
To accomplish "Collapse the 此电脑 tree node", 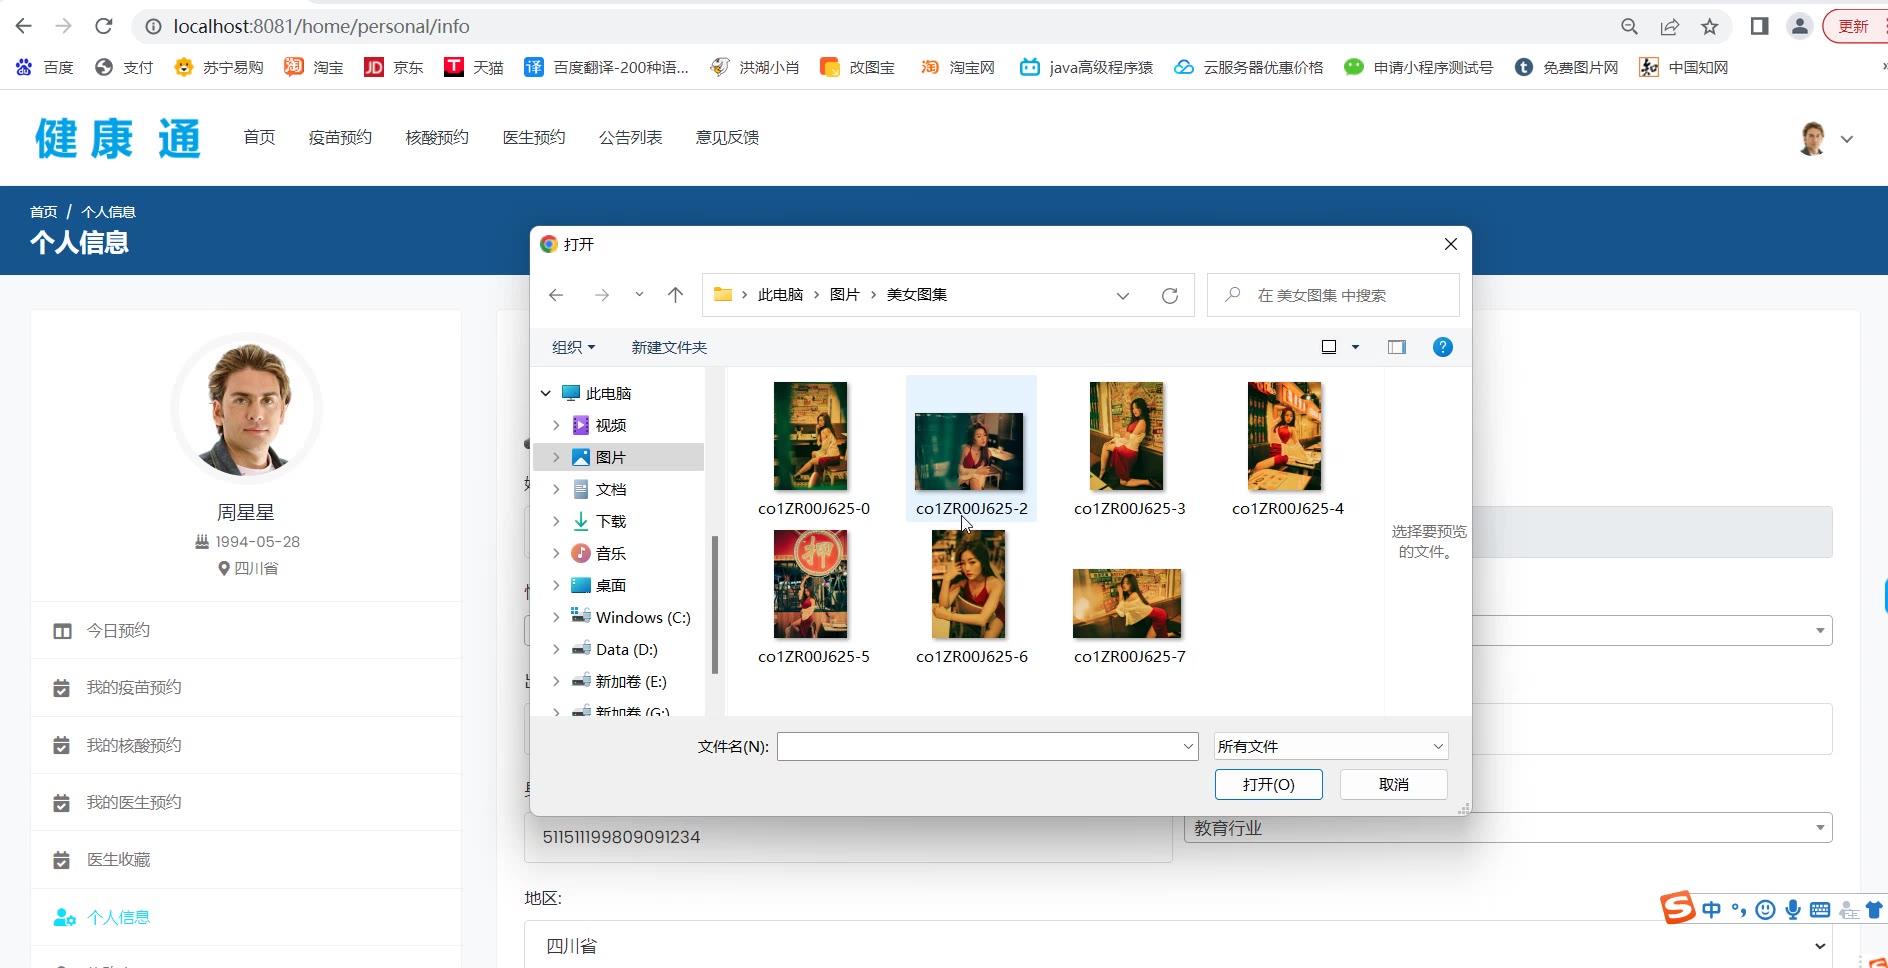I will pyautogui.click(x=546, y=393).
